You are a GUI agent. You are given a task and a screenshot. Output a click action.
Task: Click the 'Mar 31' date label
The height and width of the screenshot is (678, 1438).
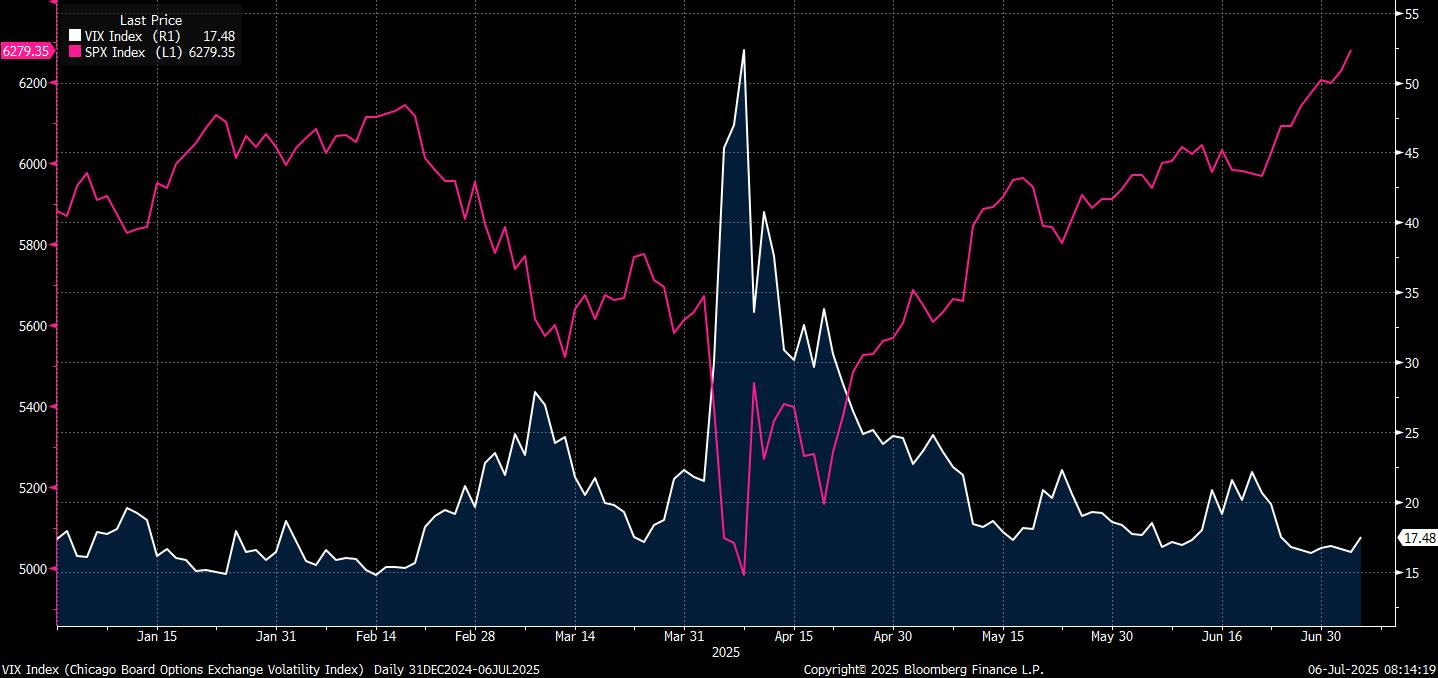683,636
